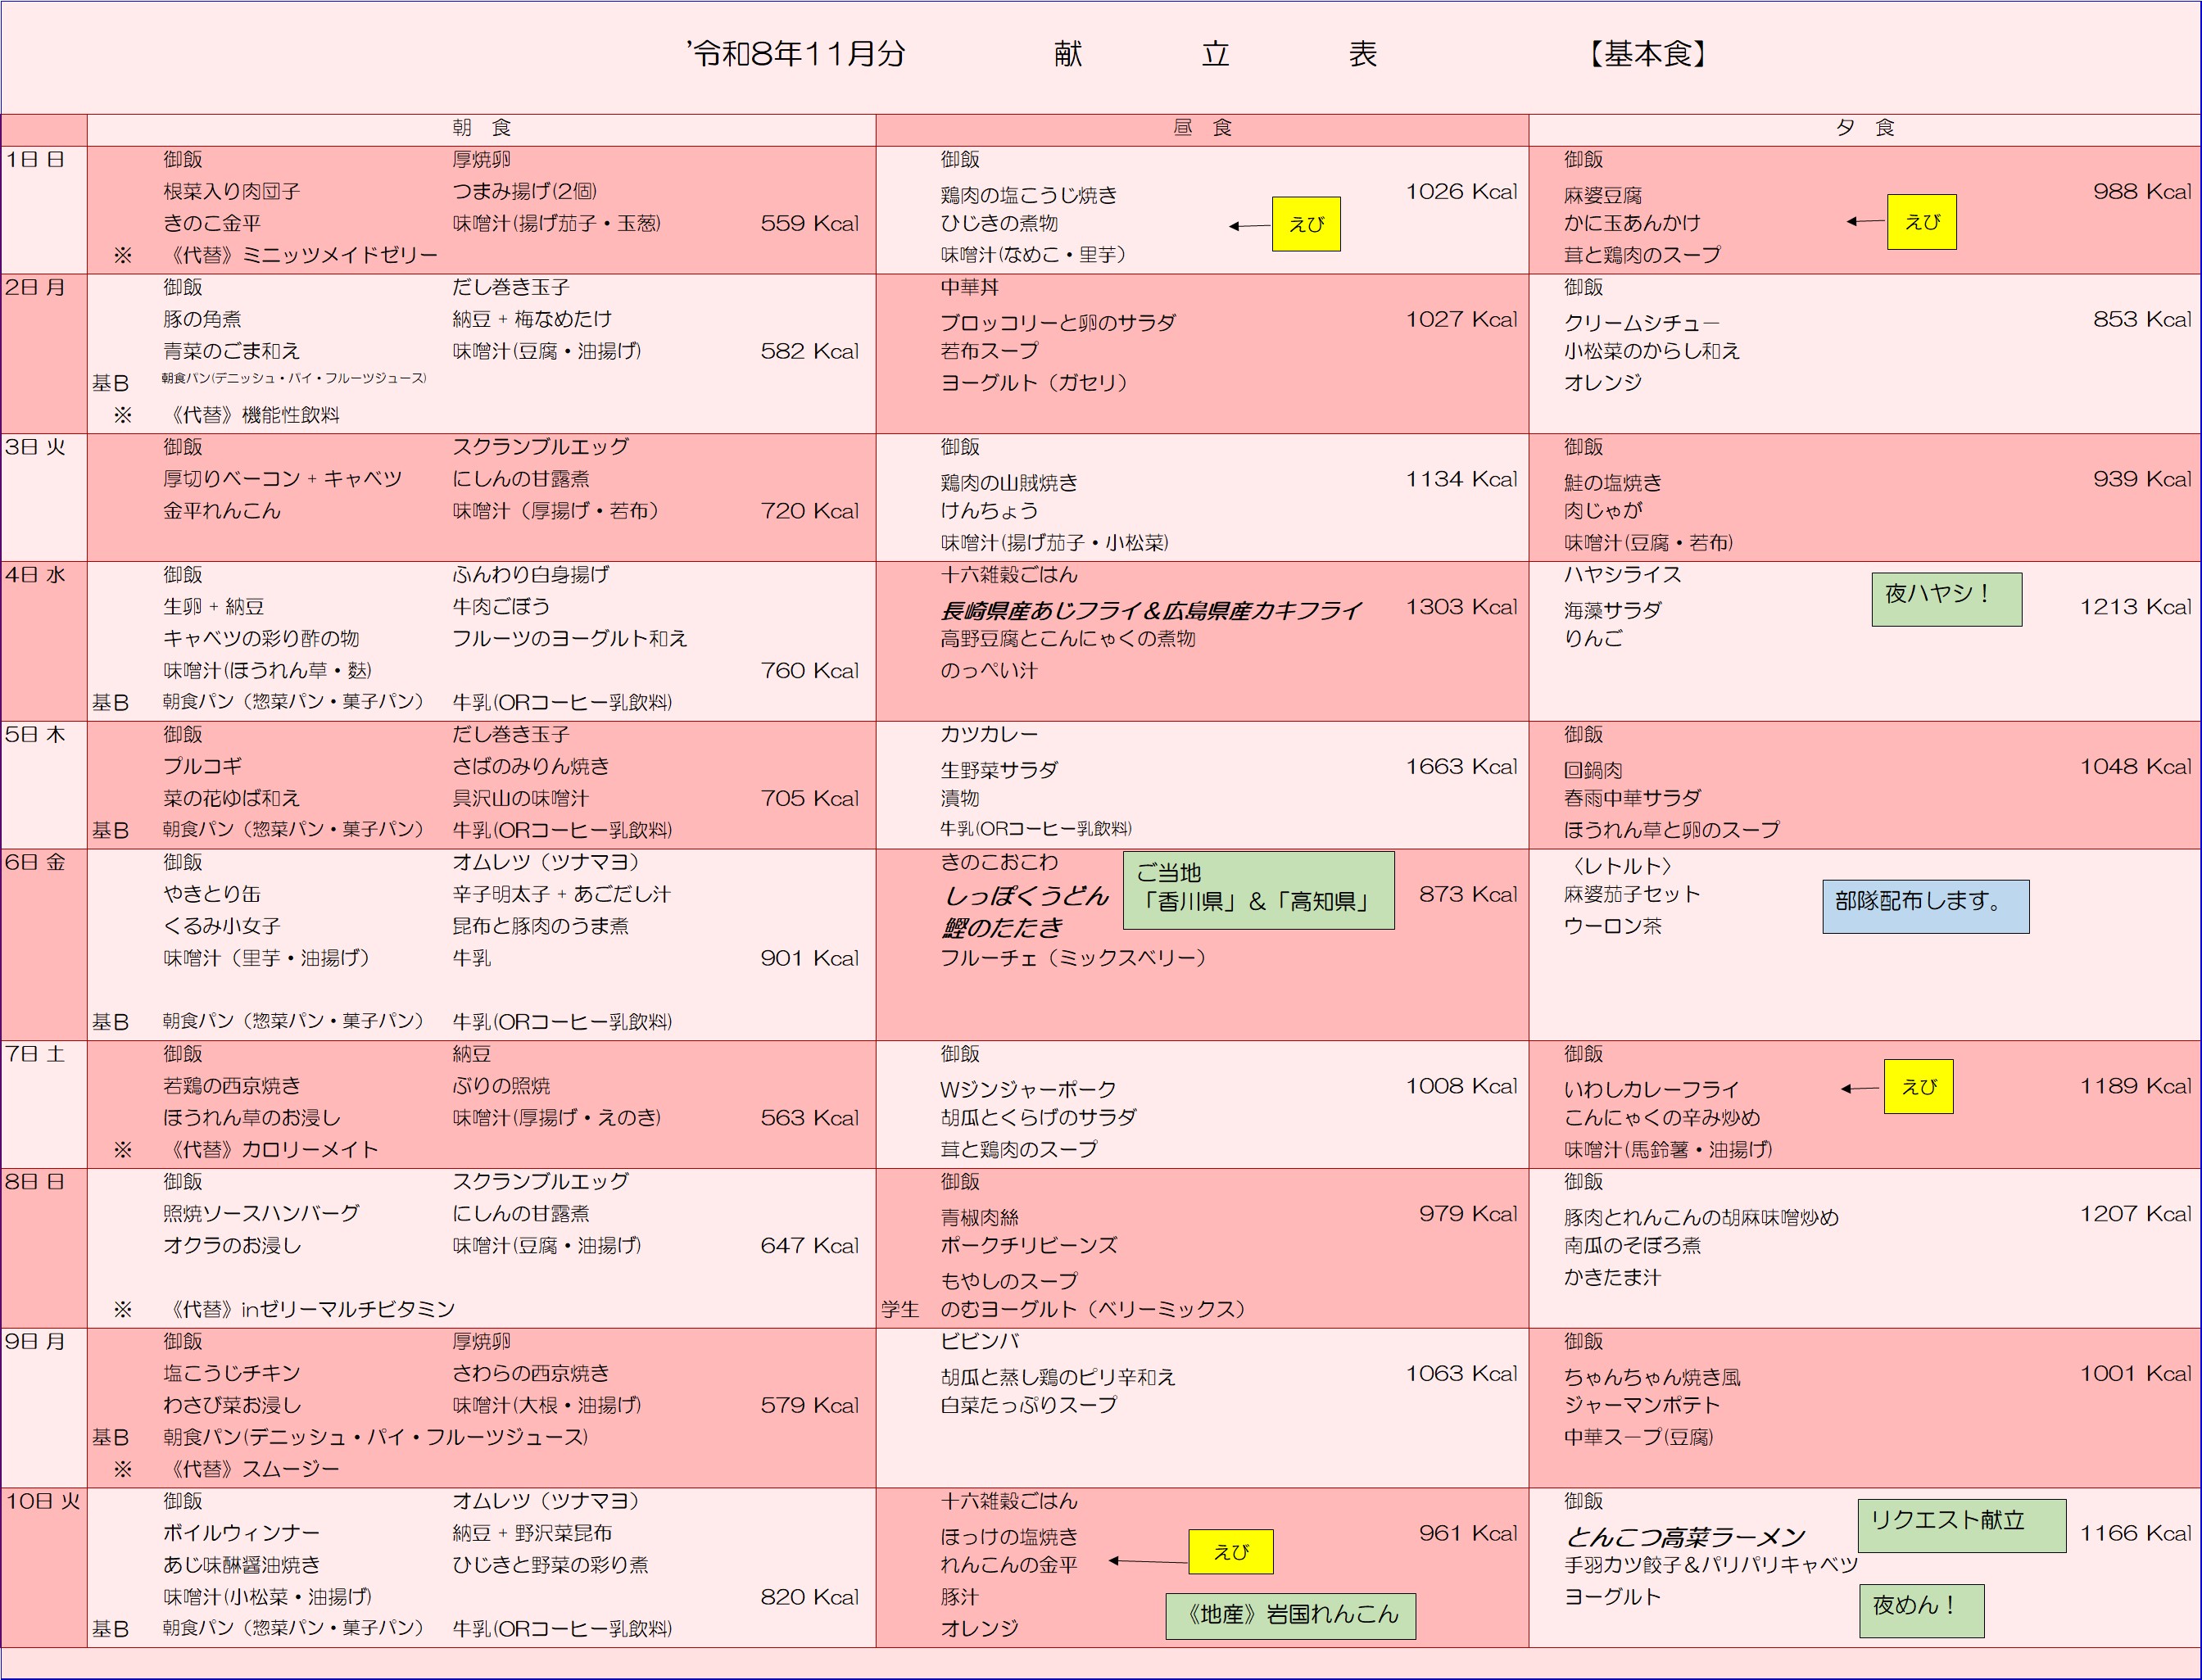The width and height of the screenshot is (2202, 1680).
Task: Select the Wジンジャーポーク text
Action: (1028, 1090)
